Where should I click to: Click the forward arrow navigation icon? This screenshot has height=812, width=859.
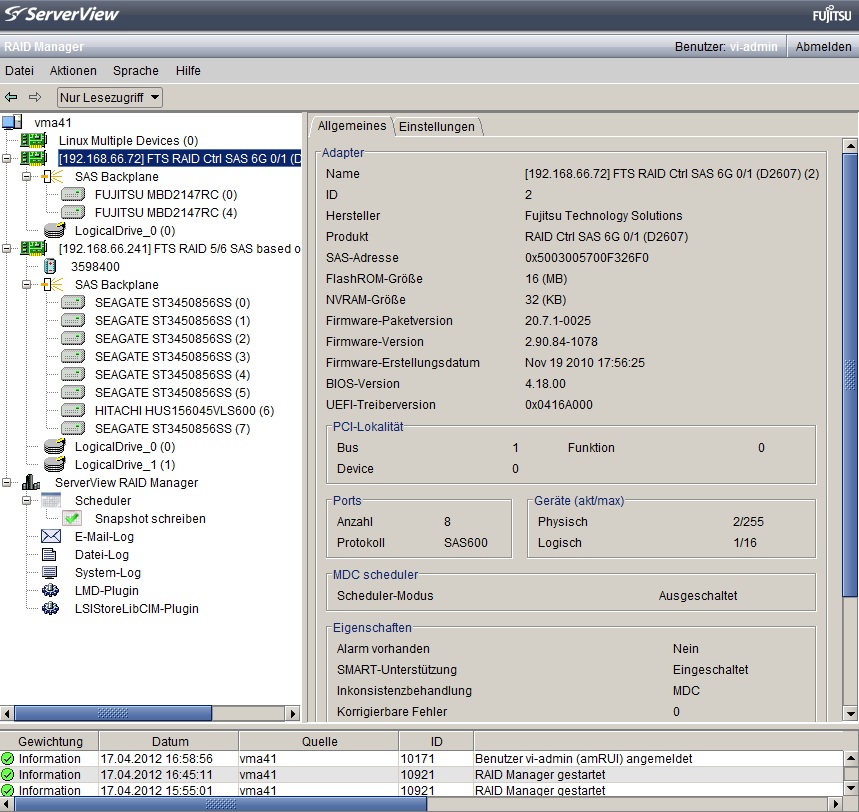tap(35, 97)
